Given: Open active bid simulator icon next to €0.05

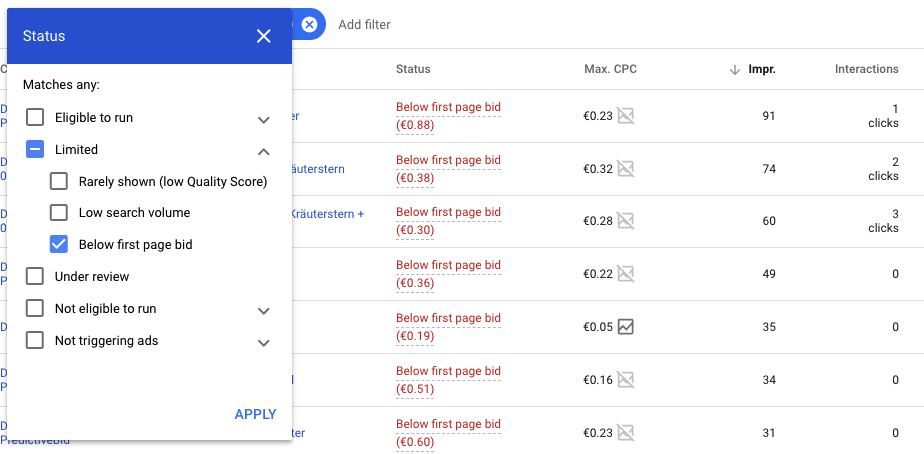Looking at the screenshot, I should (625, 327).
